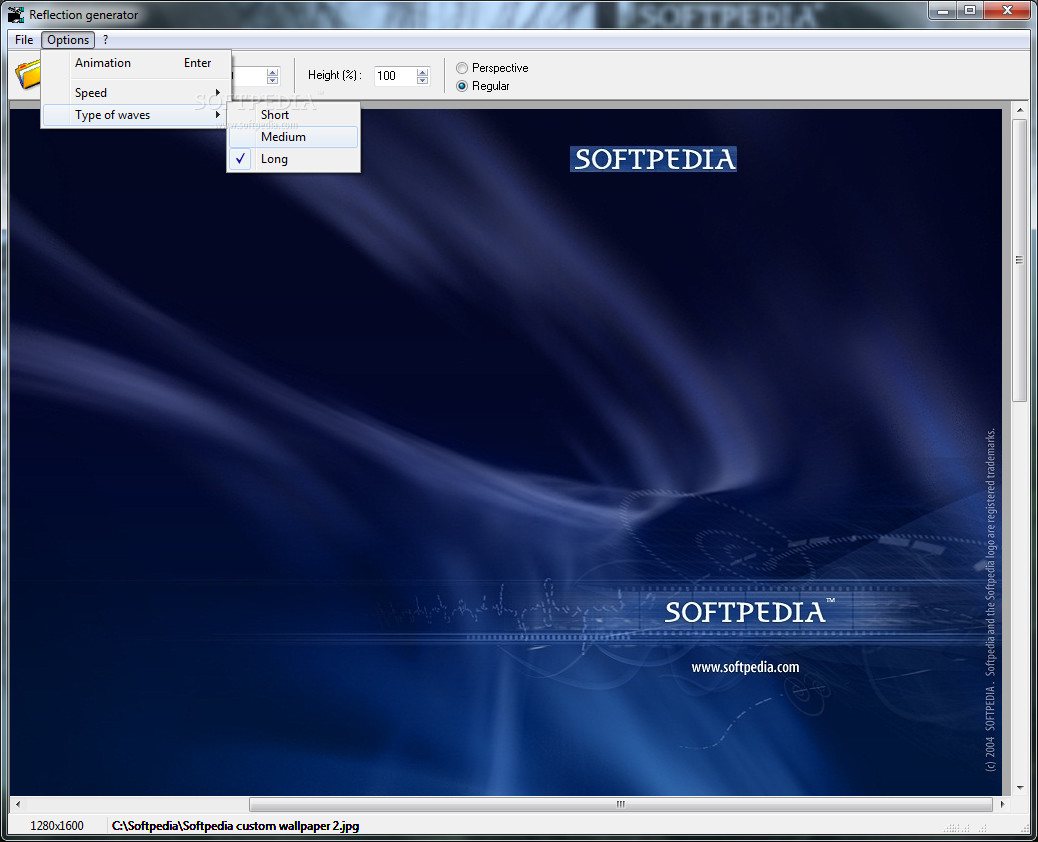Click up arrow of partially hidden spinner

(x=272, y=71)
